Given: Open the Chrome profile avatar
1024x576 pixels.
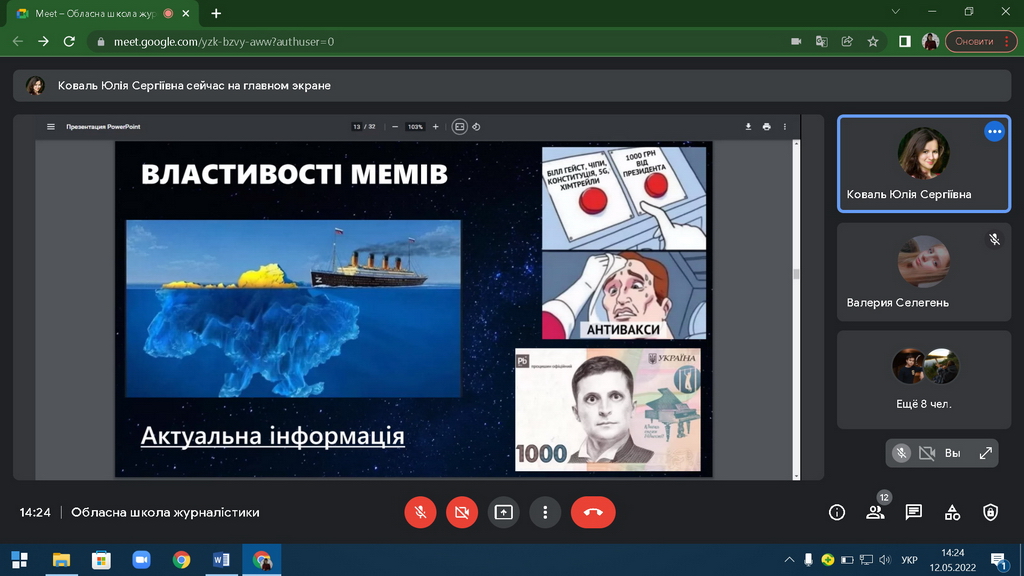Looking at the screenshot, I should coord(931,41).
